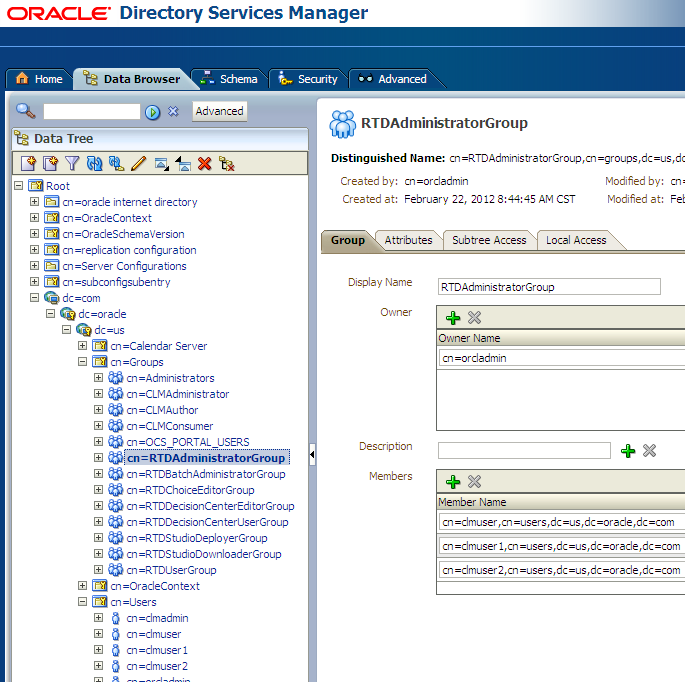This screenshot has height=682, width=685.
Task: Click the Display Name input field
Action: point(549,287)
